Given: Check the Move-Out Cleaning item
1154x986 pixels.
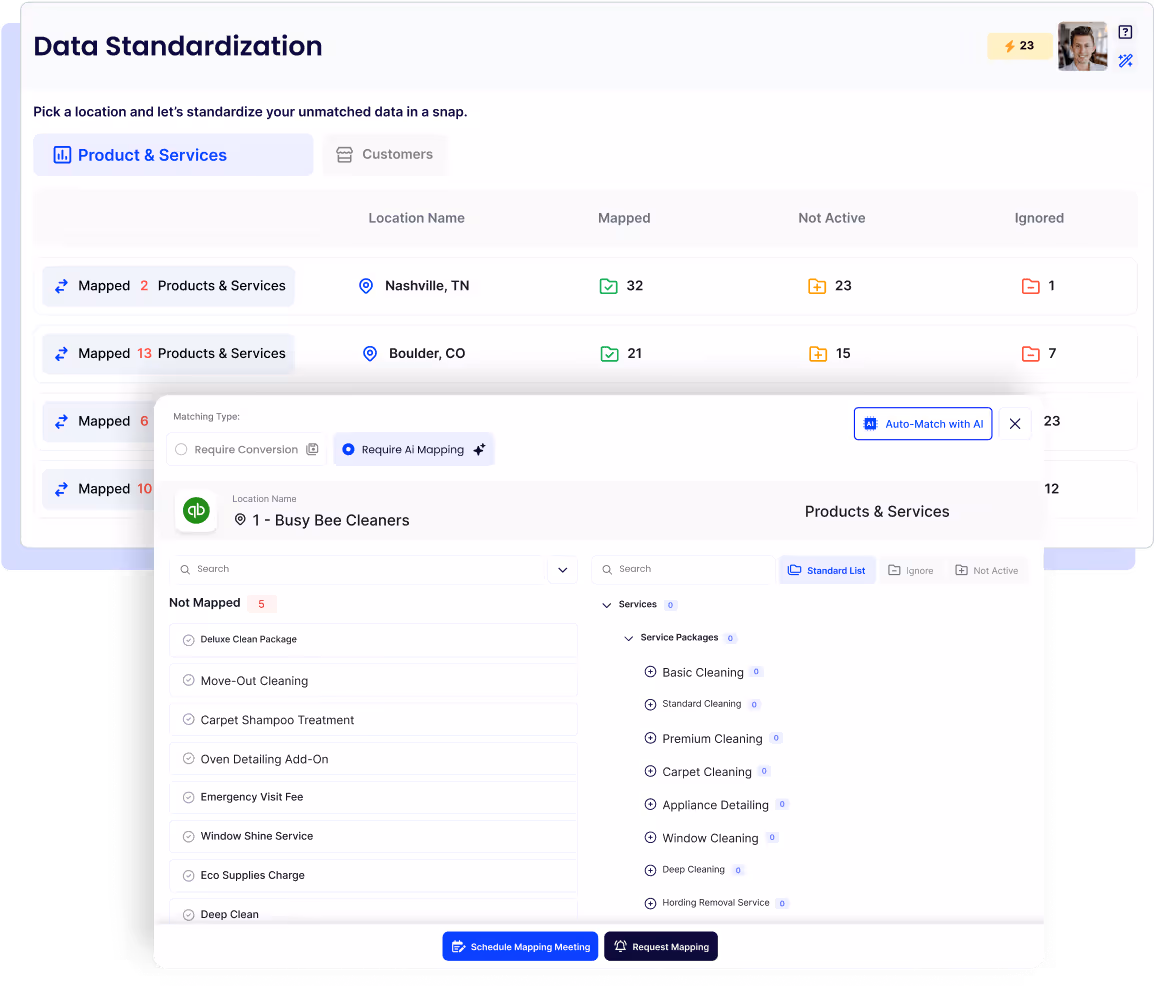Looking at the screenshot, I should (188, 680).
